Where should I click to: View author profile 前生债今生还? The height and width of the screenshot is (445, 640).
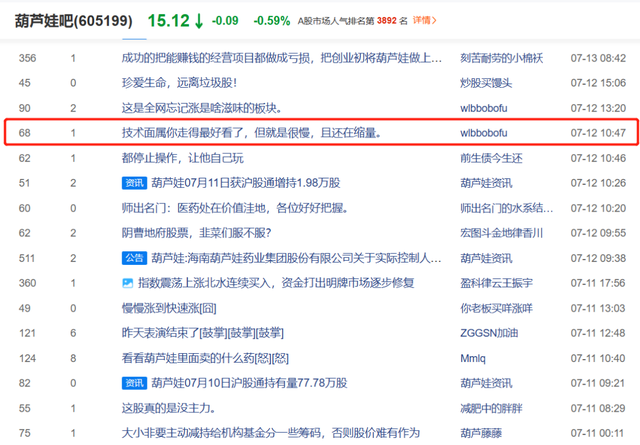(x=491, y=158)
